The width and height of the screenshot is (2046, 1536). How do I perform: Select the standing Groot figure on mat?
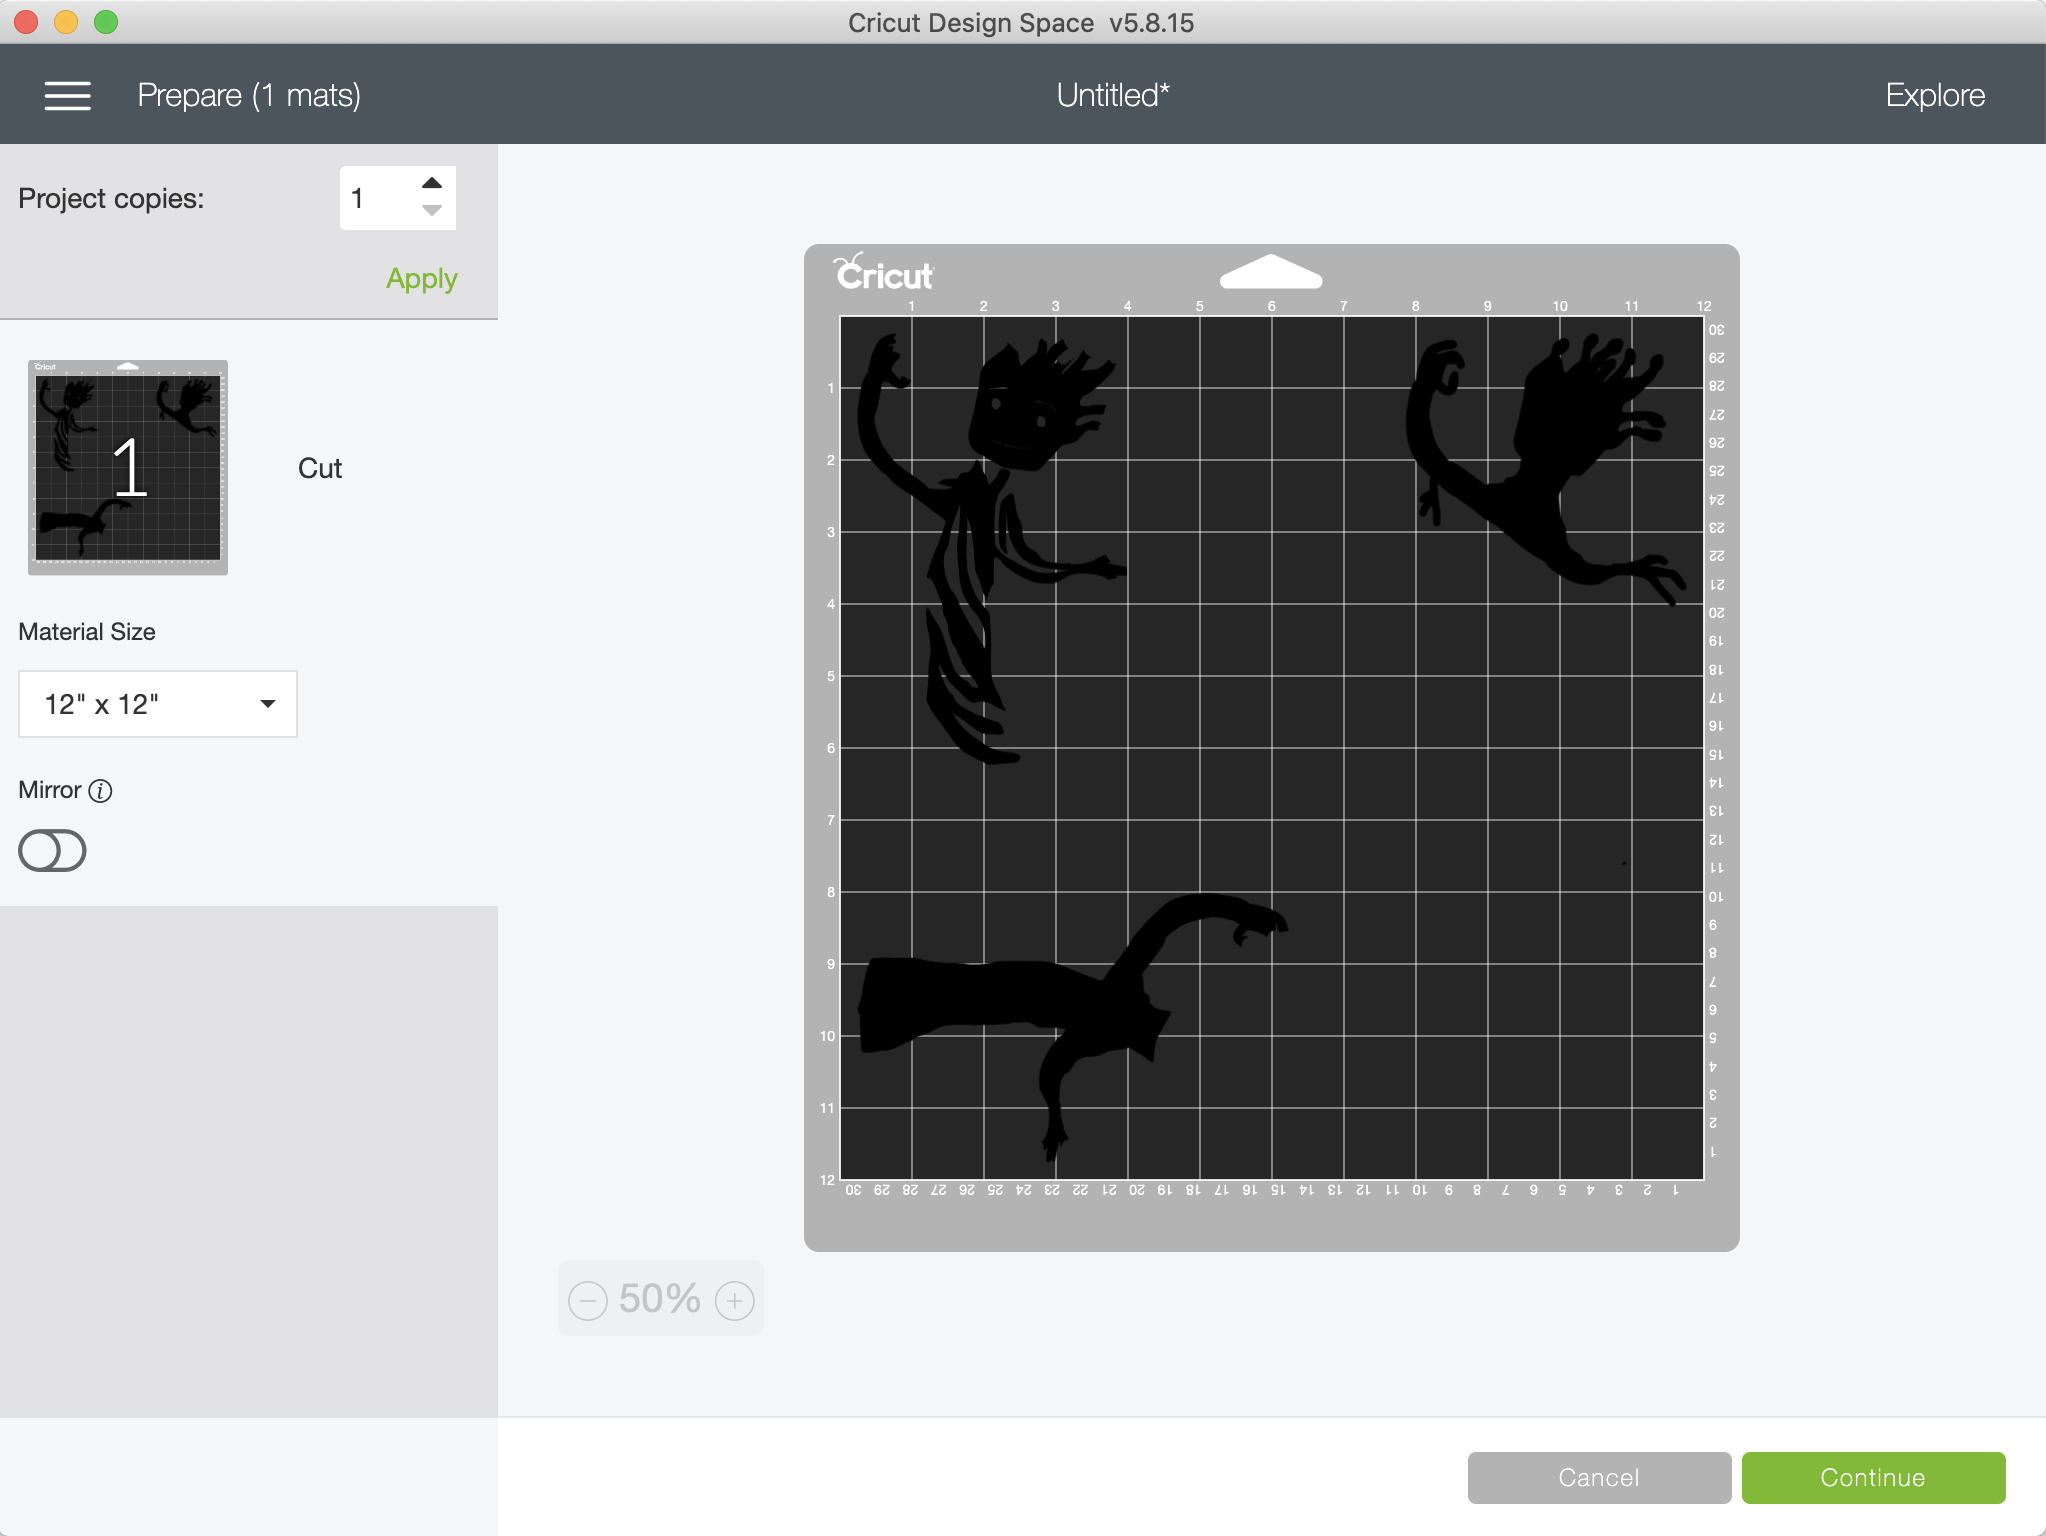point(990,550)
